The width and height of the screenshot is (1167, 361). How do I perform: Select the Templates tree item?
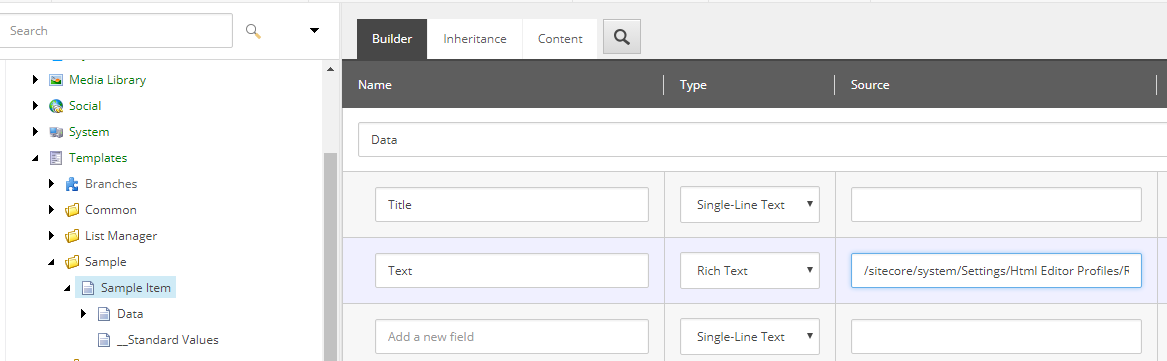97,158
